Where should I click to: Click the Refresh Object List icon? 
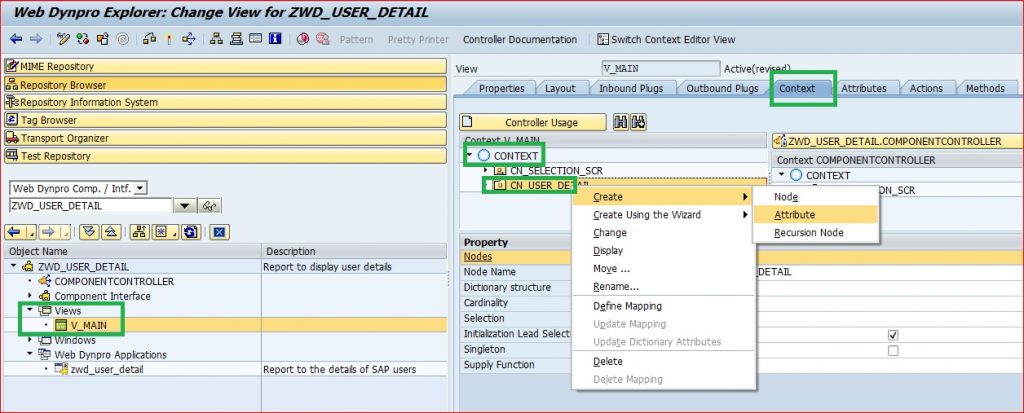(x=190, y=232)
